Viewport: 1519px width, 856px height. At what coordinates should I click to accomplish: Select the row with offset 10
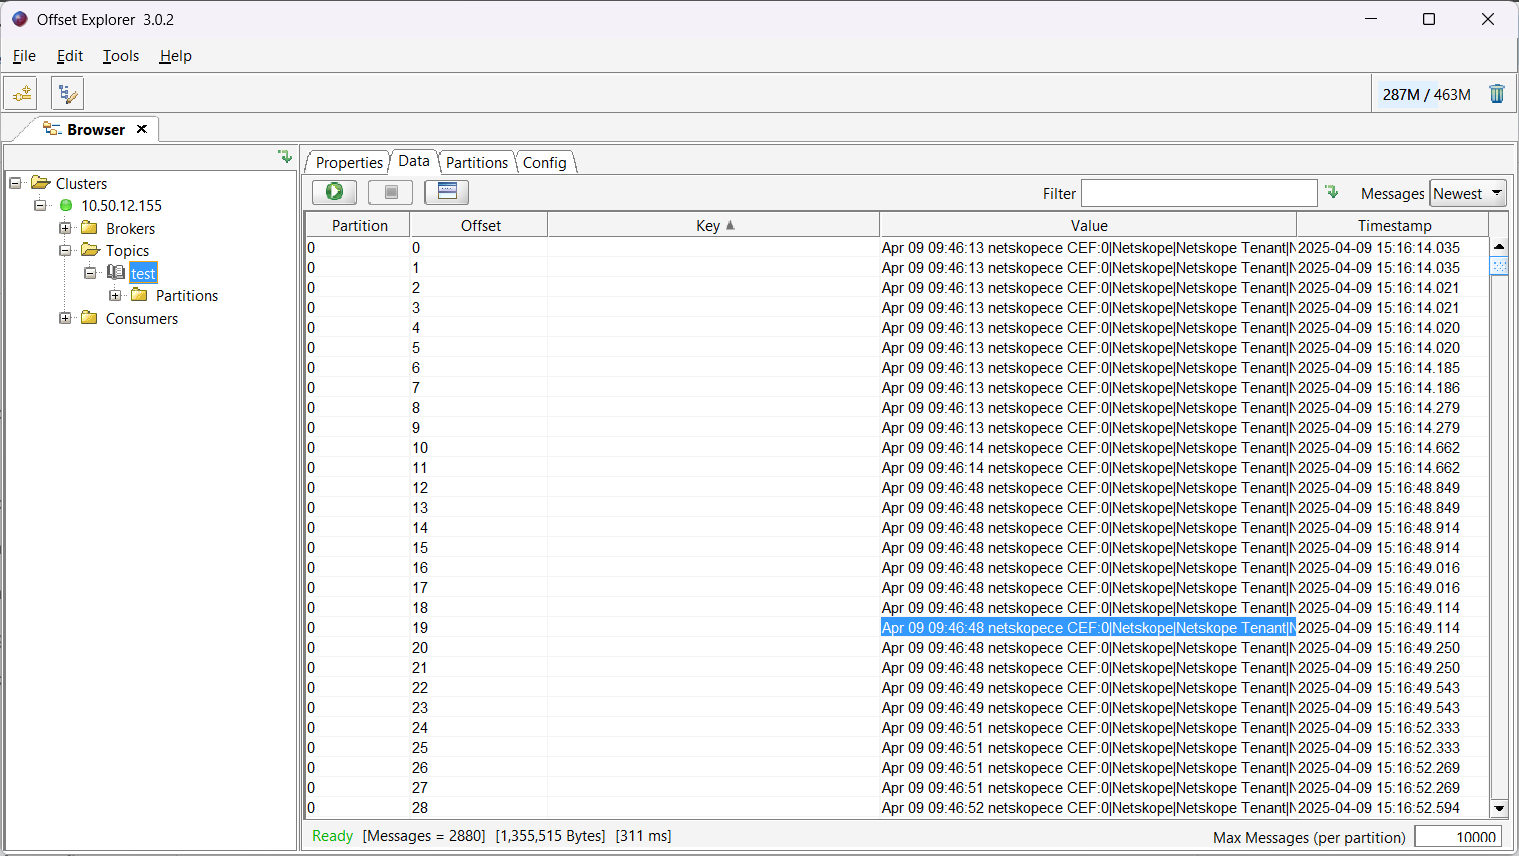click(x=897, y=448)
